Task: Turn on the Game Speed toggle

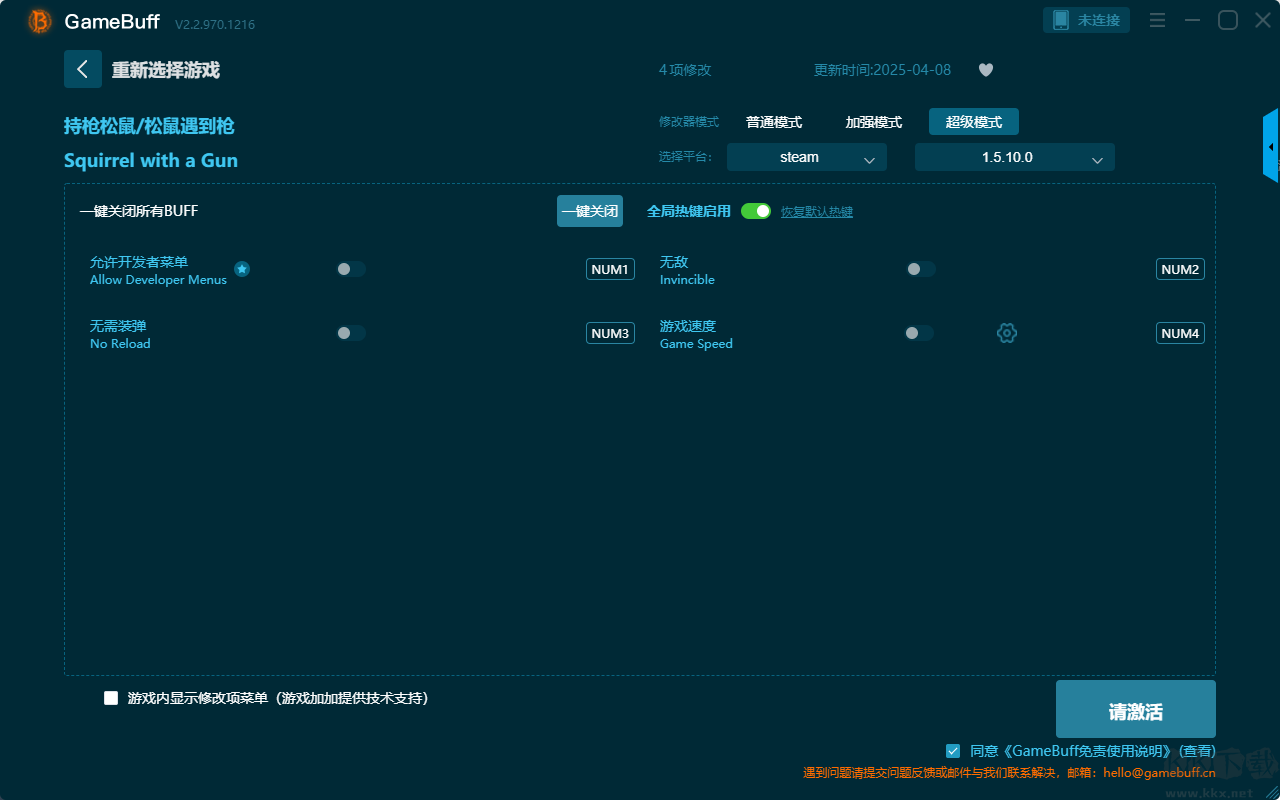Action: click(919, 333)
